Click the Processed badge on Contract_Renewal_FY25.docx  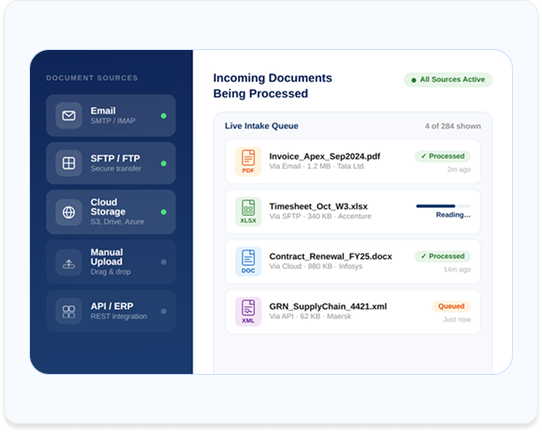pos(443,256)
